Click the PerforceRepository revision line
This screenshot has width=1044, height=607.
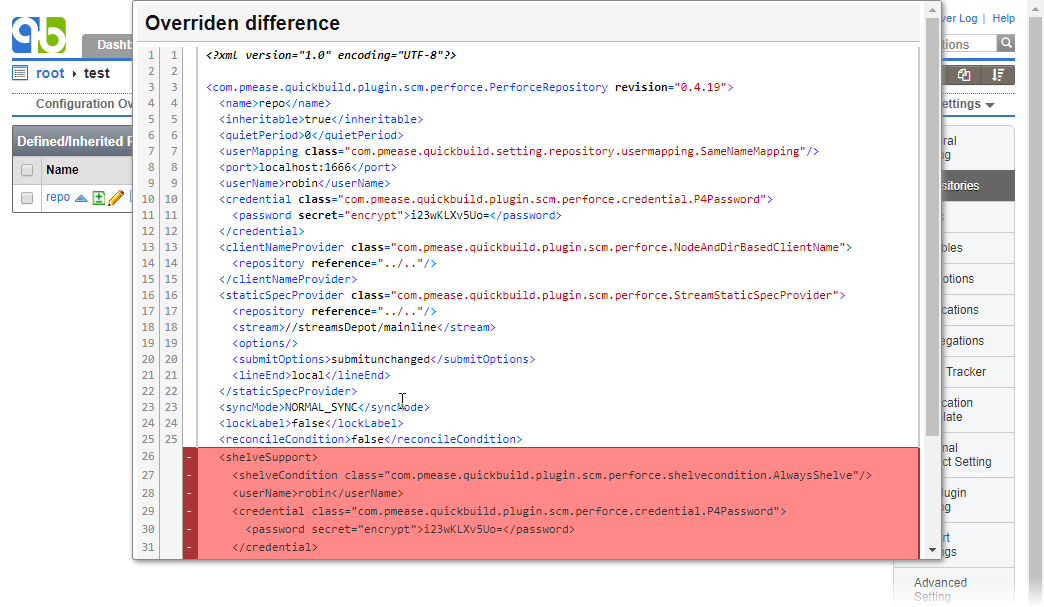(469, 87)
